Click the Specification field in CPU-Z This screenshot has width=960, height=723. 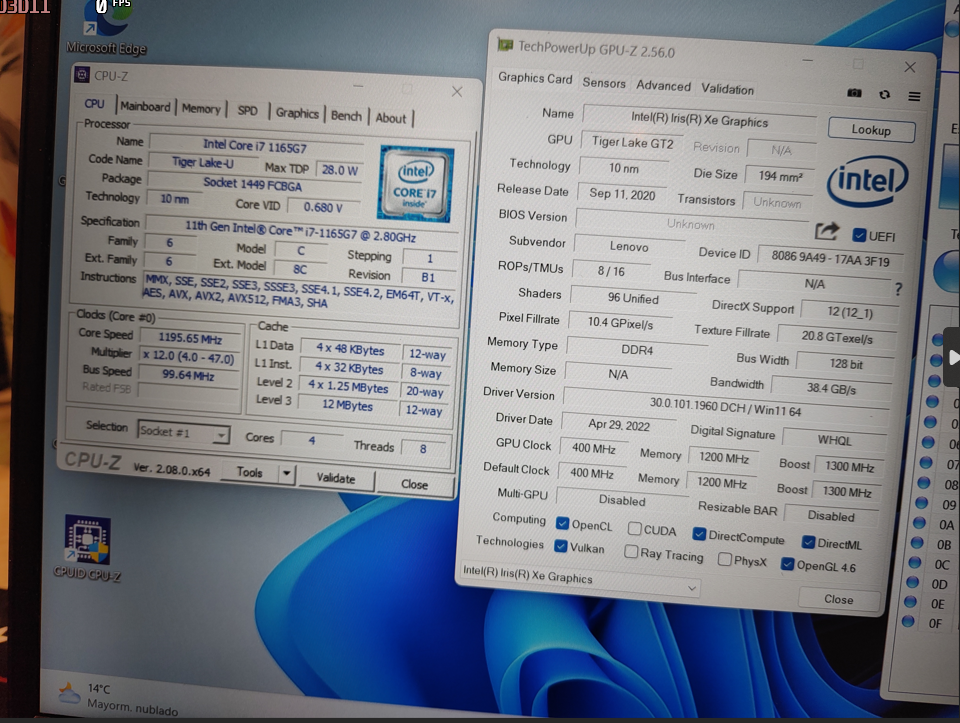coord(301,231)
